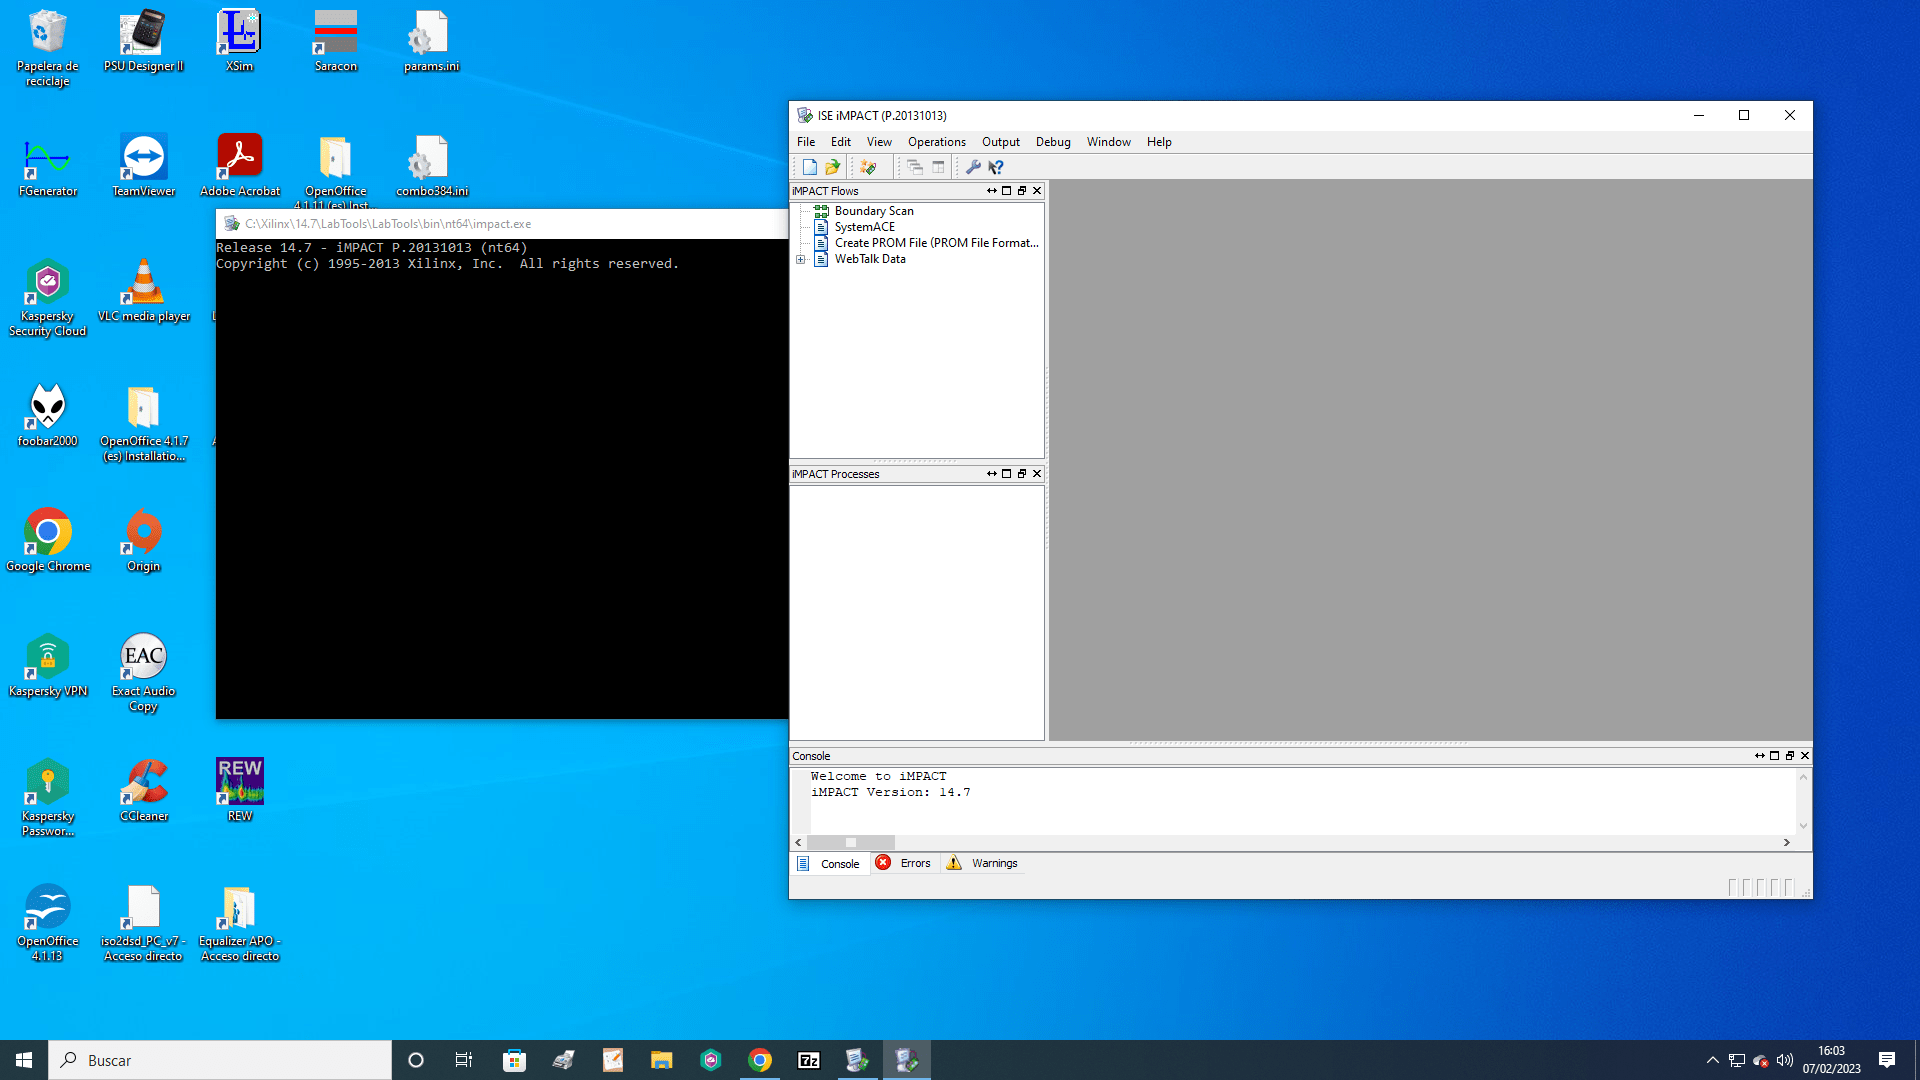Select Boundary Scan in iMPACT Flows
The image size is (1920, 1080).
(874, 211)
